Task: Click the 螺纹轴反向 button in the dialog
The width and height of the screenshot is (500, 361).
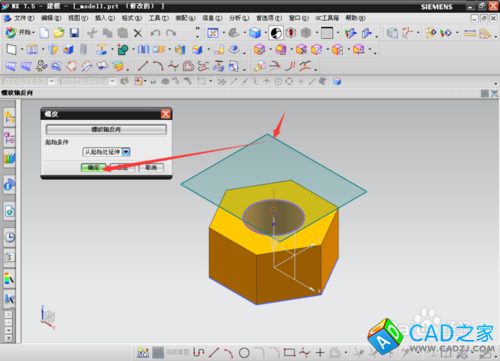Action: coord(106,129)
